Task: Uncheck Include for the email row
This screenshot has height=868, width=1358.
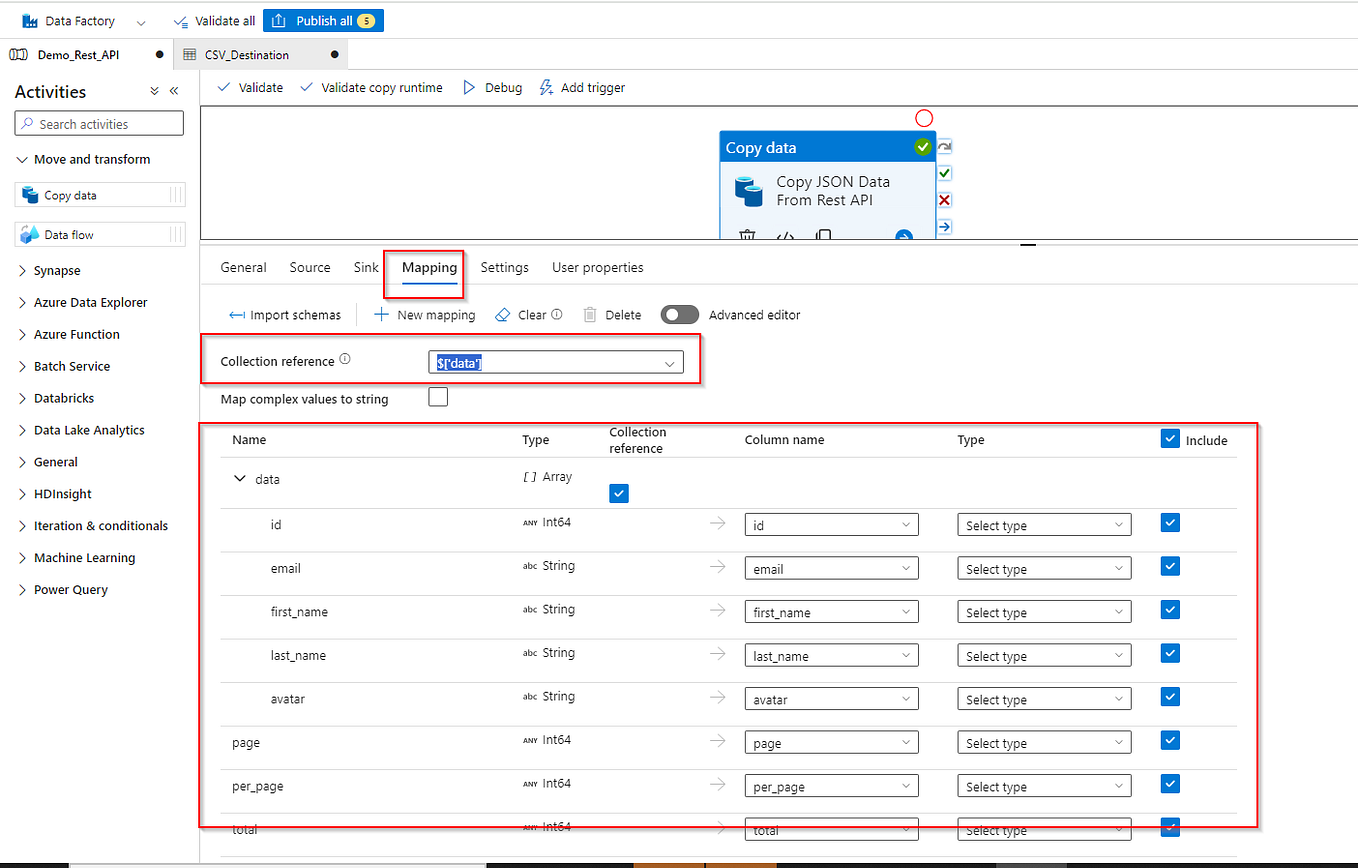Action: point(1169,566)
